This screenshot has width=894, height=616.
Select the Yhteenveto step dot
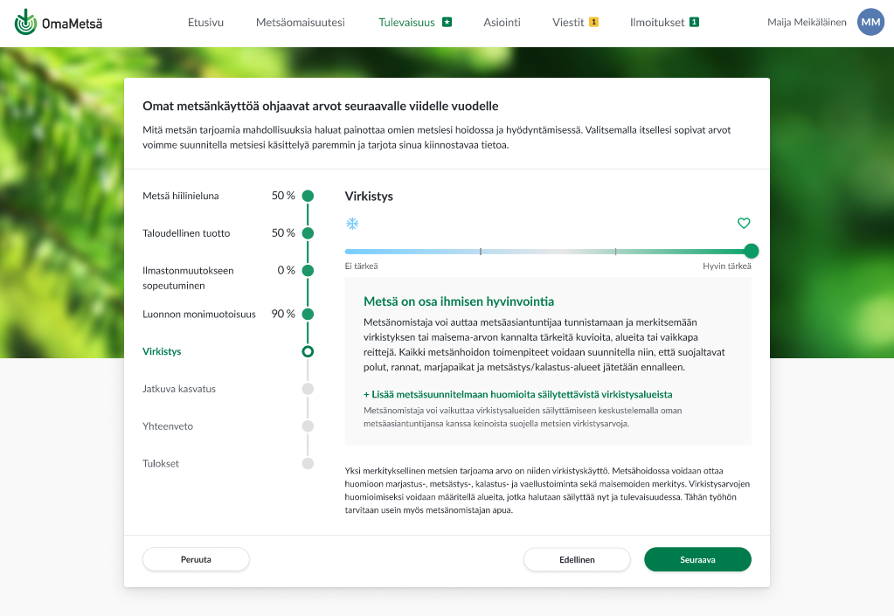pyautogui.click(x=308, y=426)
